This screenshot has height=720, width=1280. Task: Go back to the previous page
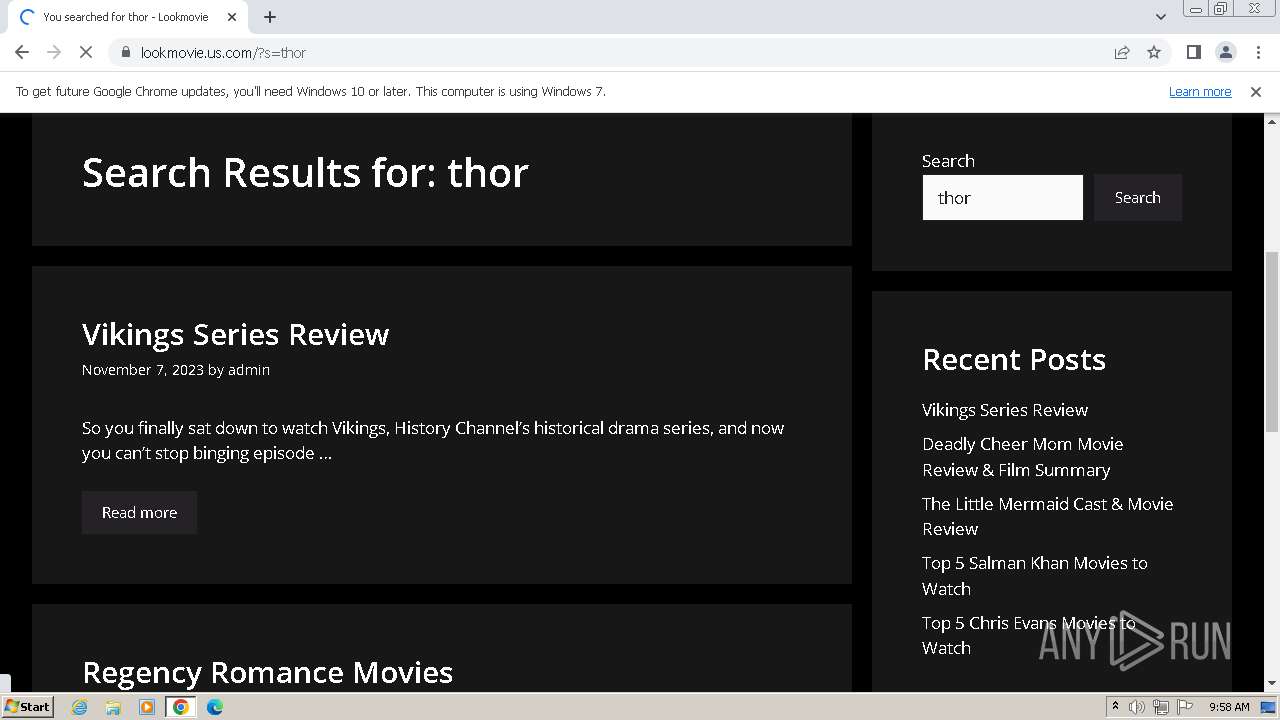(x=22, y=52)
